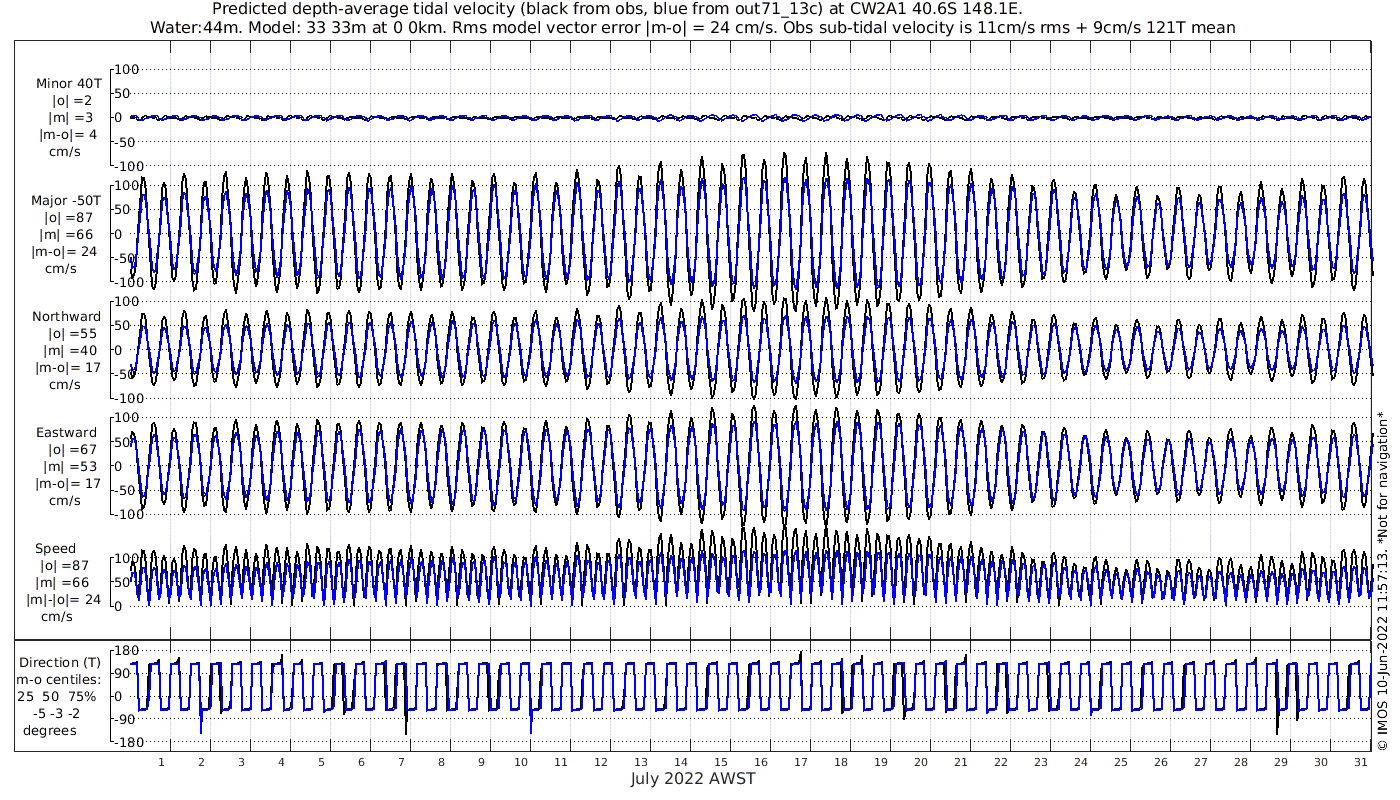Click the '|m| =40' value under Northward

click(71, 351)
